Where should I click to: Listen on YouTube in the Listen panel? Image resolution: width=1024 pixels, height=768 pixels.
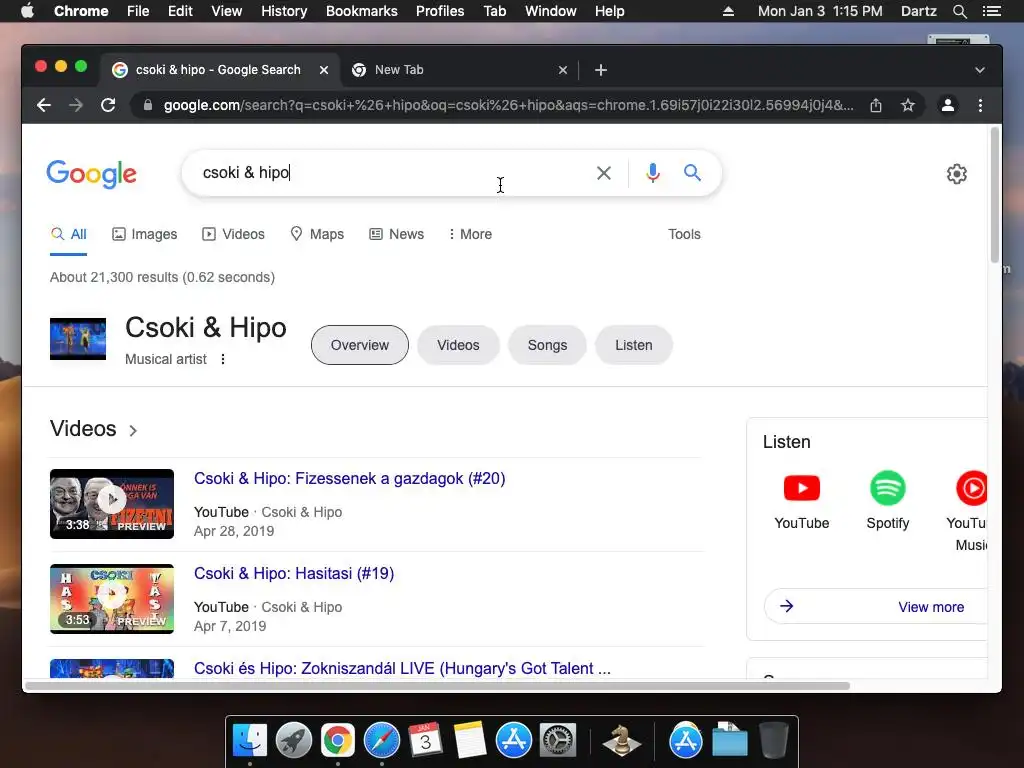(801, 501)
